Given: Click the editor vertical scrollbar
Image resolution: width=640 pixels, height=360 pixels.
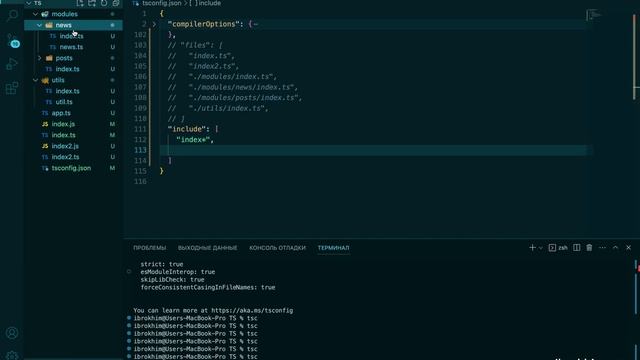Looking at the screenshot, I should coord(635,57).
